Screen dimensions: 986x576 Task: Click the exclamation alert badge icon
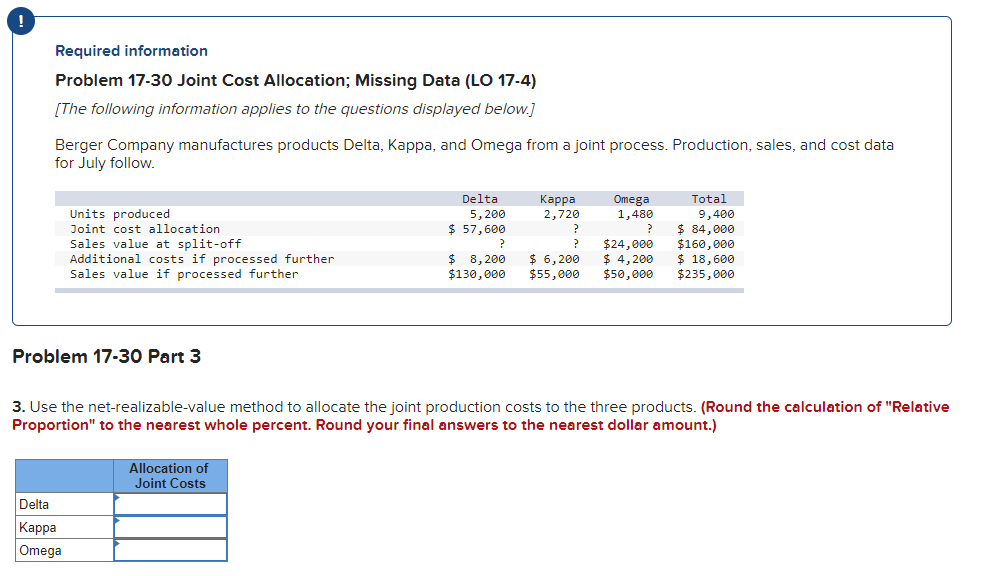point(20,20)
